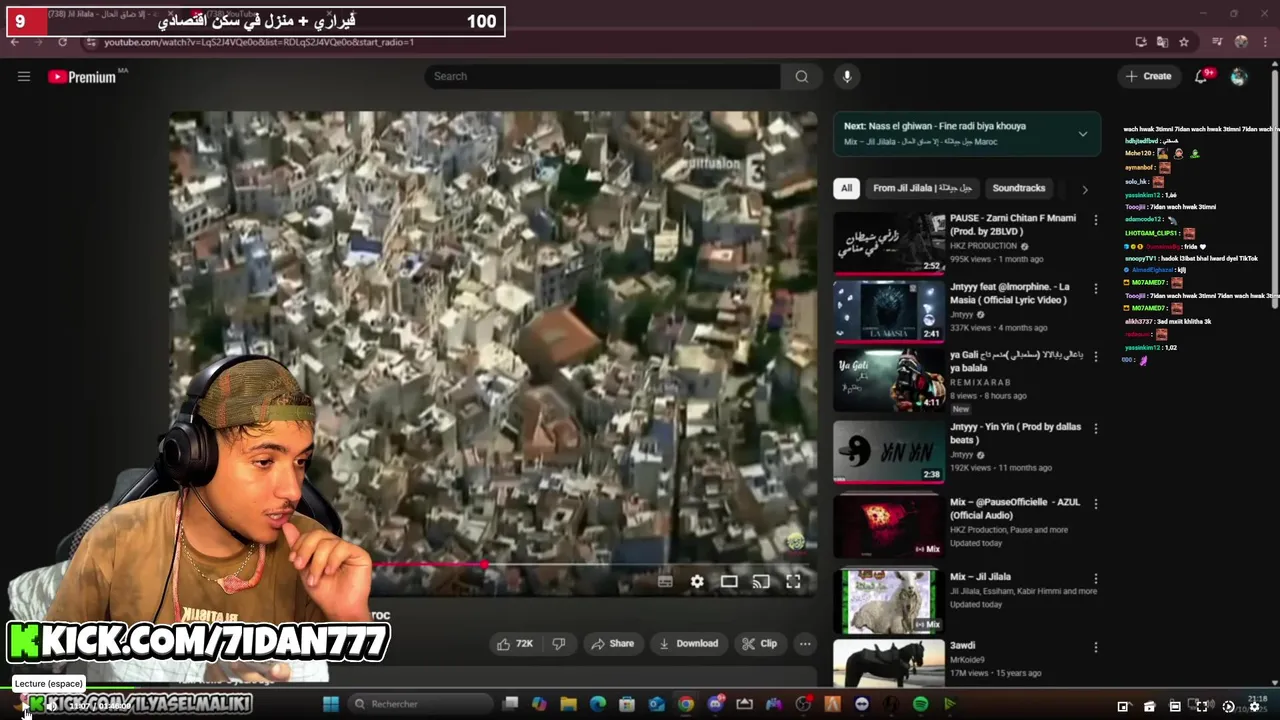Dislike the video
Viewport: 1280px width, 720px height.
(x=559, y=644)
